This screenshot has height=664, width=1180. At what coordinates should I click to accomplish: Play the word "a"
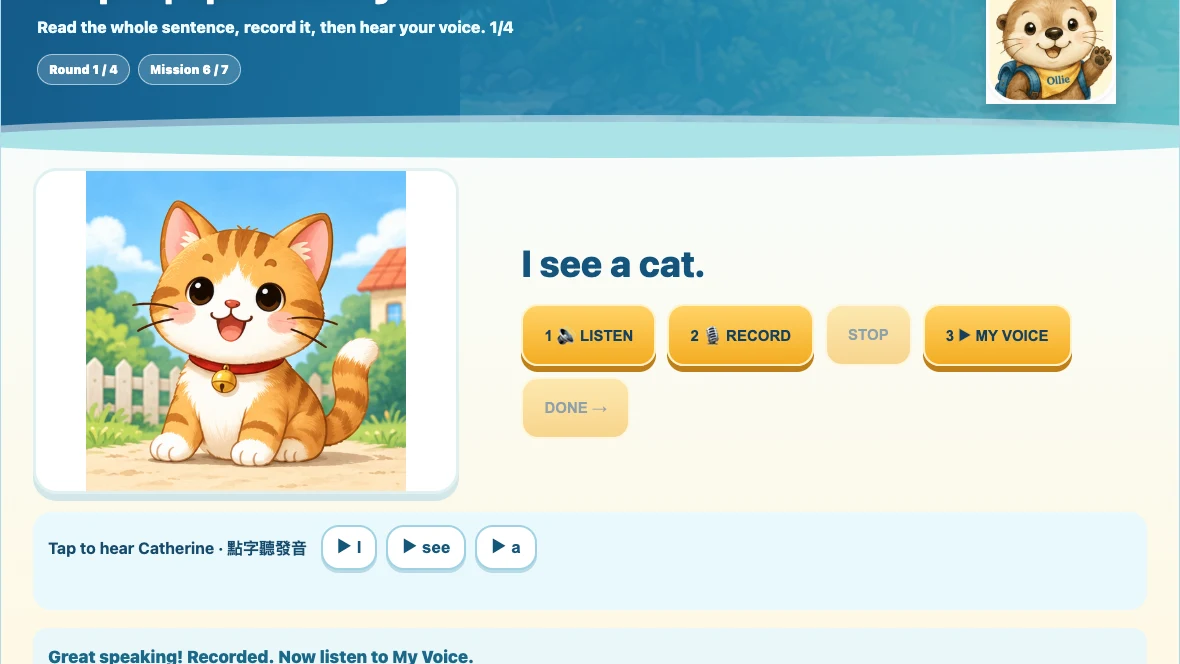[x=506, y=547]
